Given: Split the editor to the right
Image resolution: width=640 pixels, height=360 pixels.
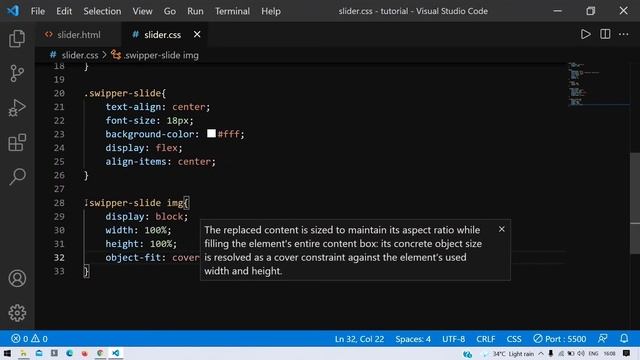Looking at the screenshot, I should click(x=605, y=34).
